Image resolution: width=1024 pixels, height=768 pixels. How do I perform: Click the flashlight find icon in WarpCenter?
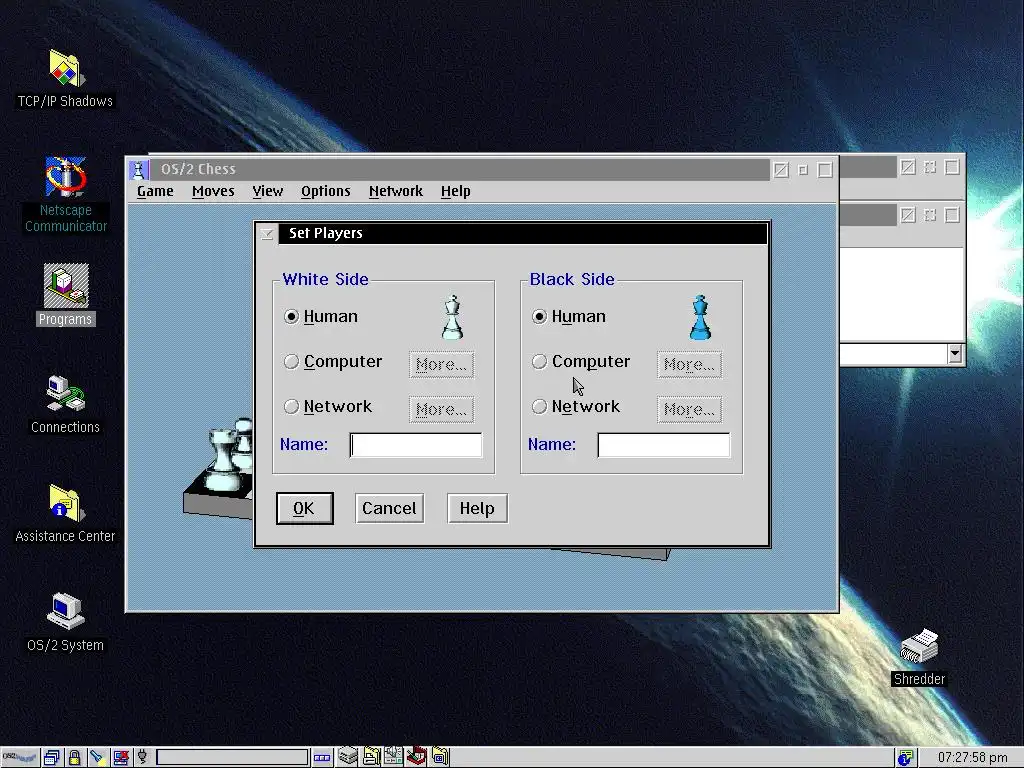[x=97, y=758]
